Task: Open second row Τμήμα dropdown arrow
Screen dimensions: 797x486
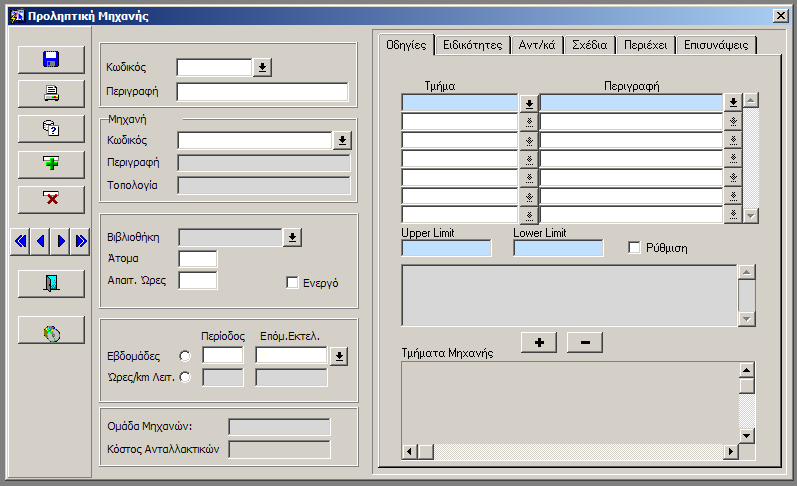Action: [529, 122]
